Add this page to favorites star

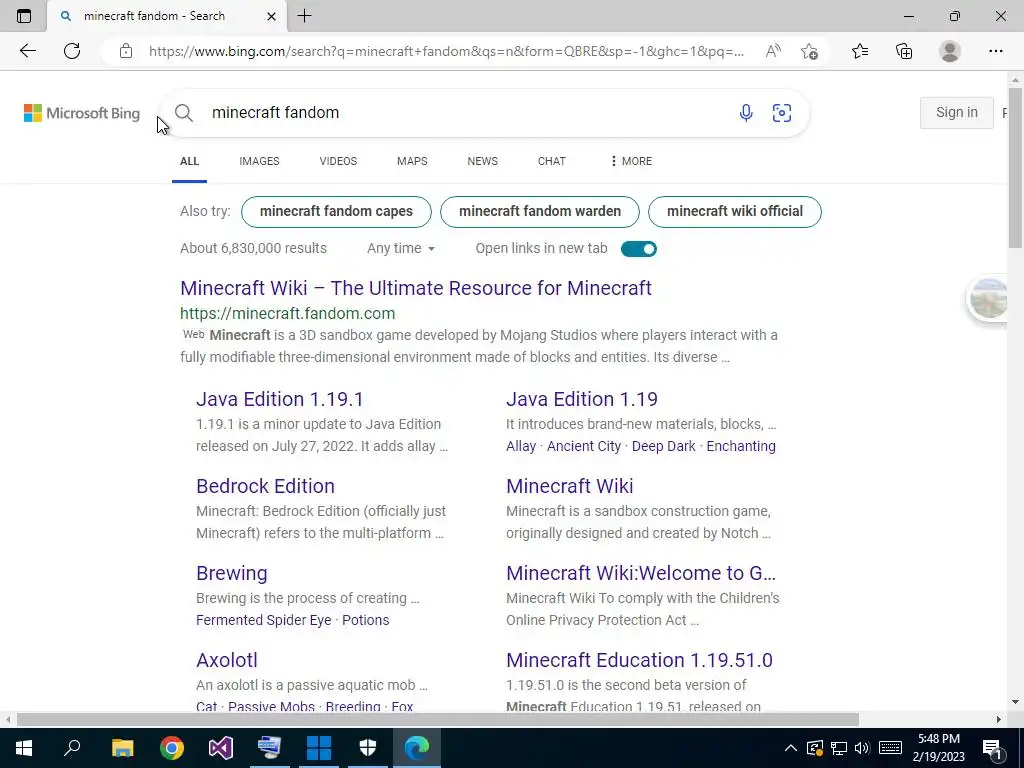tap(809, 51)
